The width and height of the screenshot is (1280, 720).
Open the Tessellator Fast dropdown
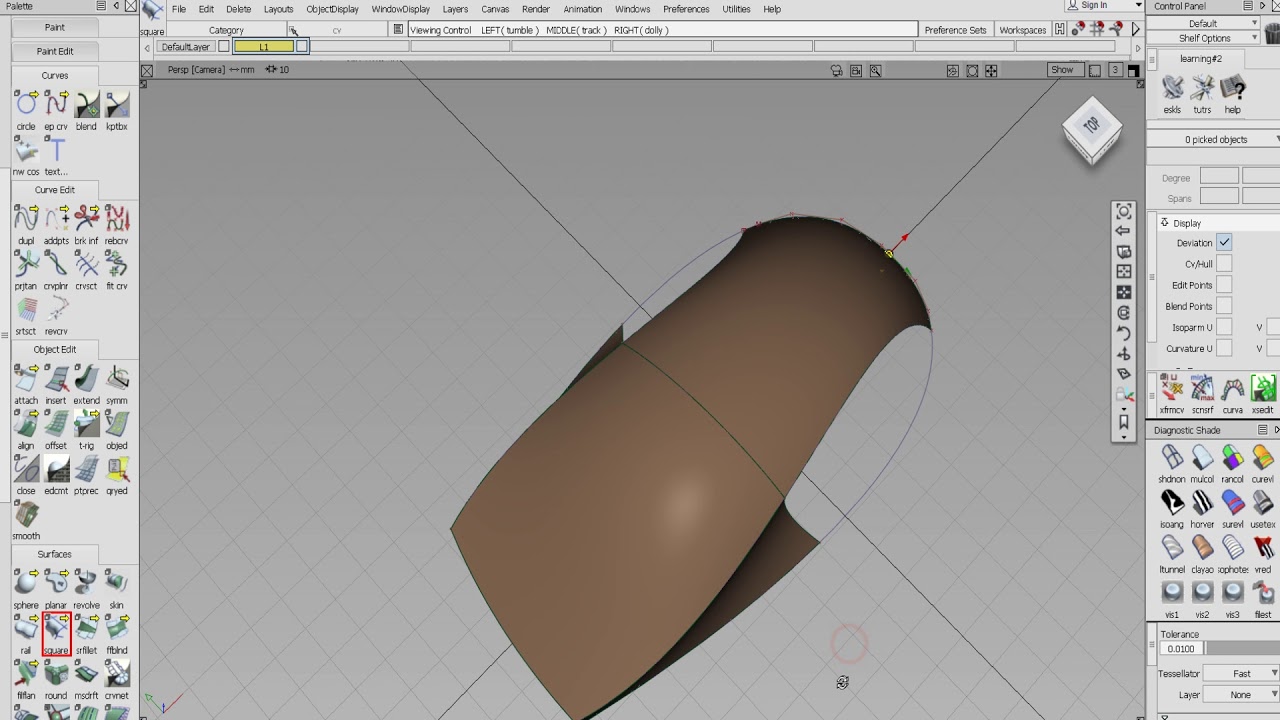click(x=1241, y=674)
